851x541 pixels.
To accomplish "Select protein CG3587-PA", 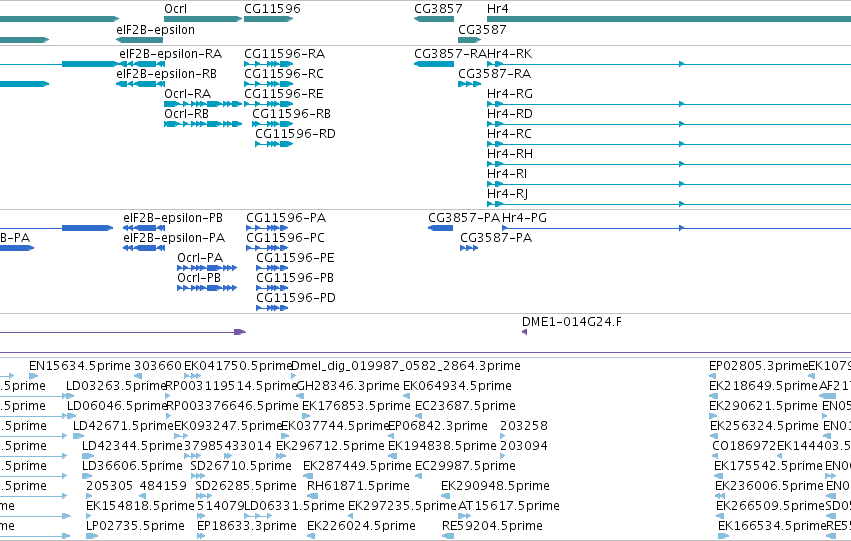I will click(496, 238).
